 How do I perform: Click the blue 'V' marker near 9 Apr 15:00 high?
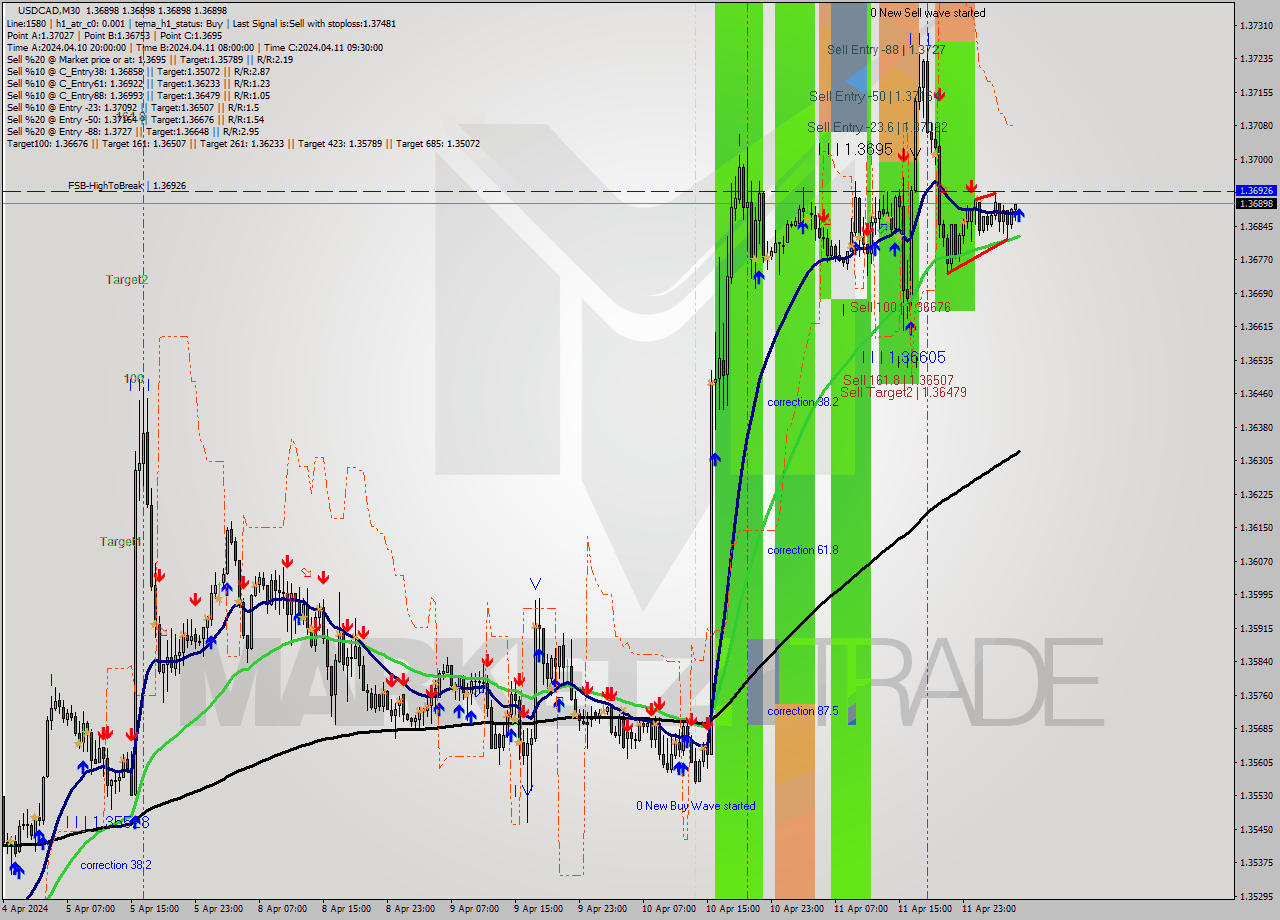(536, 583)
